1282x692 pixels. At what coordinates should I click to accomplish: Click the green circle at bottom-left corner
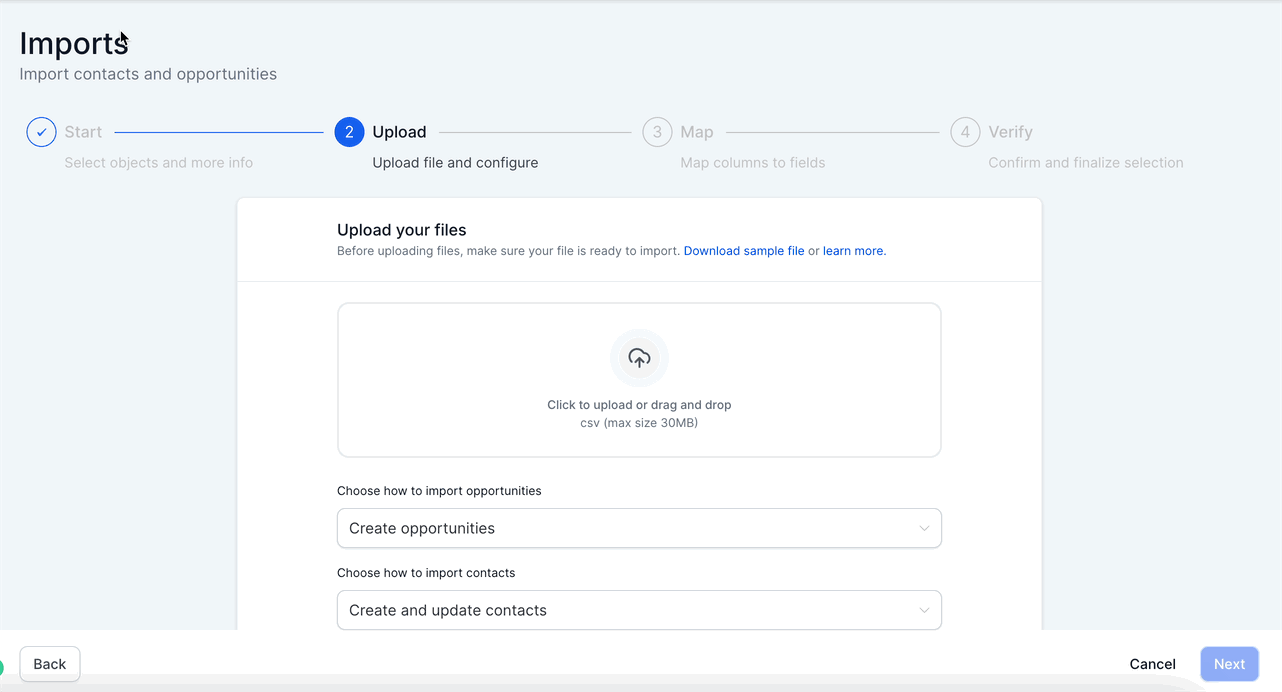click(2, 668)
